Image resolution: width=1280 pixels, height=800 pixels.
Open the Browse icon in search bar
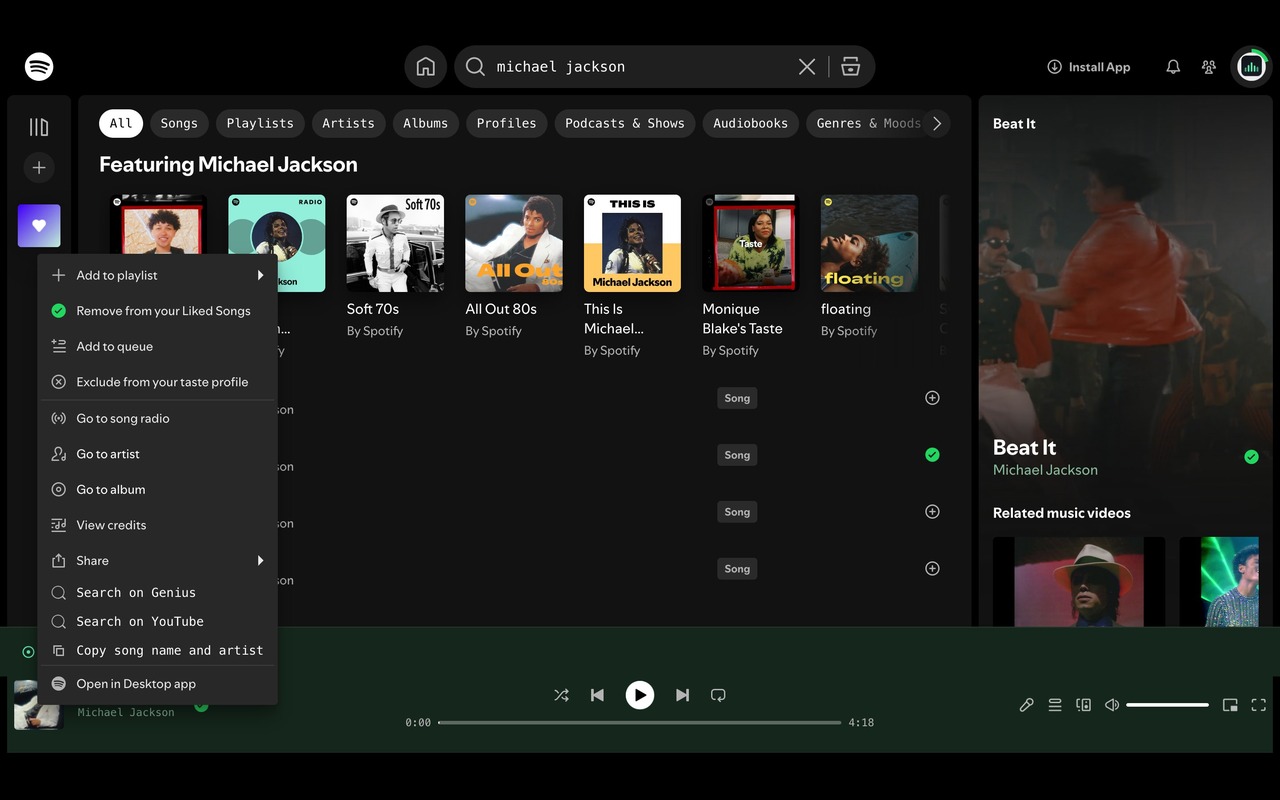click(x=851, y=67)
